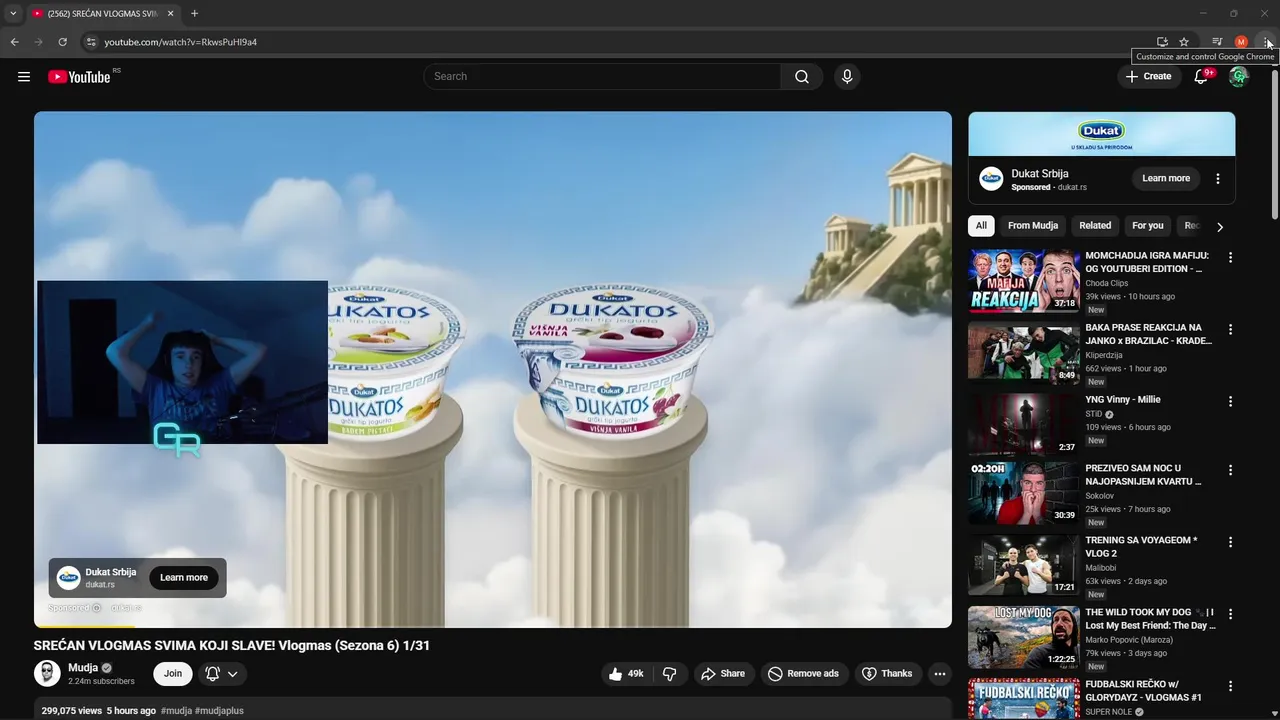Send Thanks to the creator
Viewport: 1280px width, 720px height.
click(x=887, y=674)
